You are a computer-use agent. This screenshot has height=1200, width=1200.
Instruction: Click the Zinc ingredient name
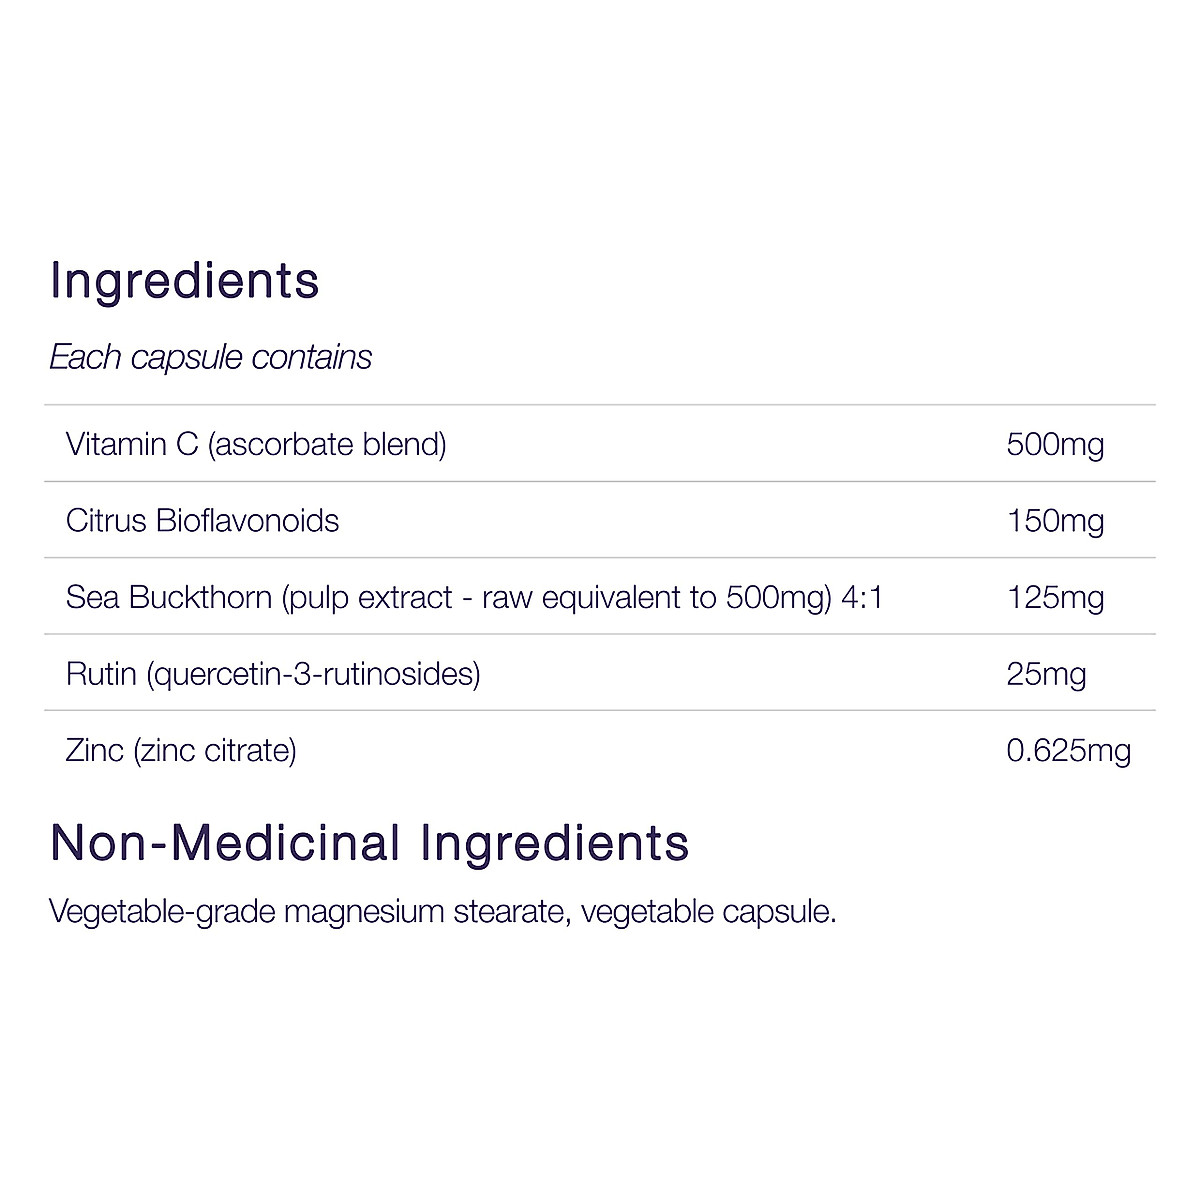(x=95, y=750)
